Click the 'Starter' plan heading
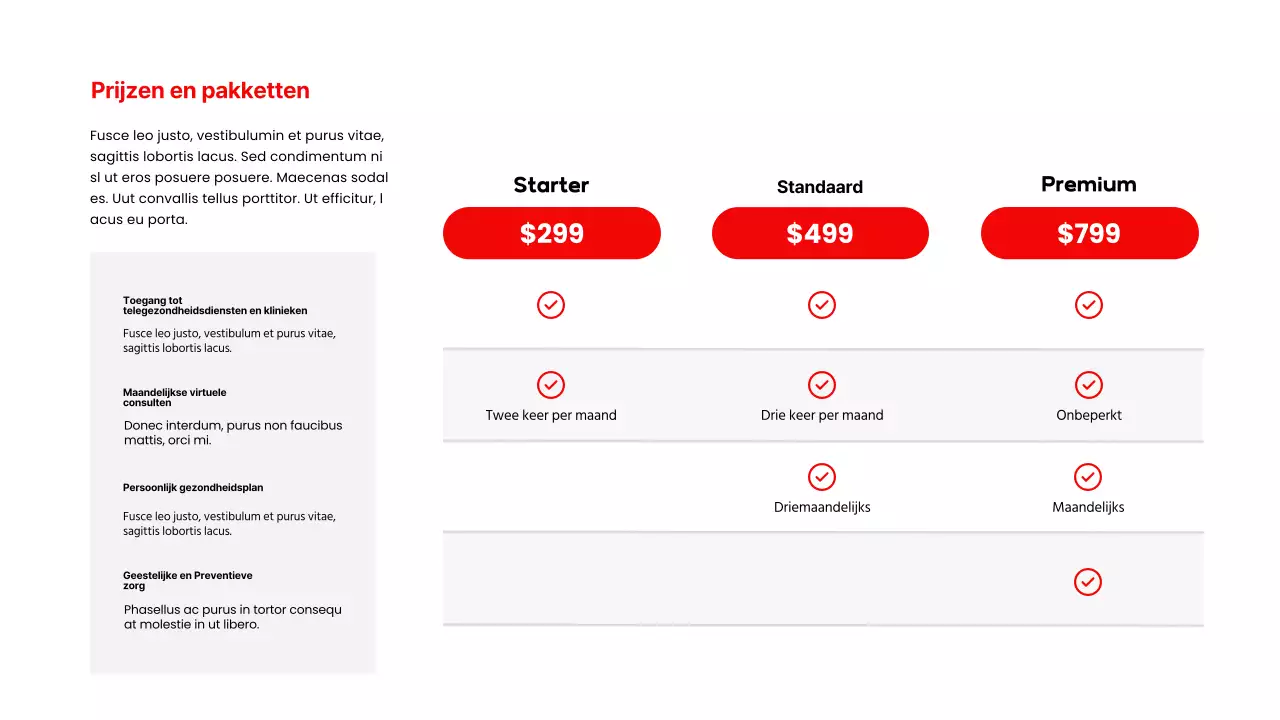 coord(551,185)
